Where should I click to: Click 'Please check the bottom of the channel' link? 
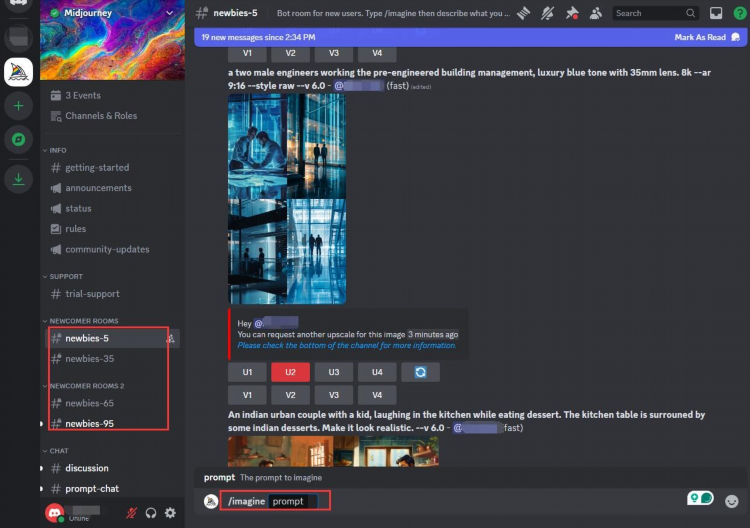pos(347,345)
